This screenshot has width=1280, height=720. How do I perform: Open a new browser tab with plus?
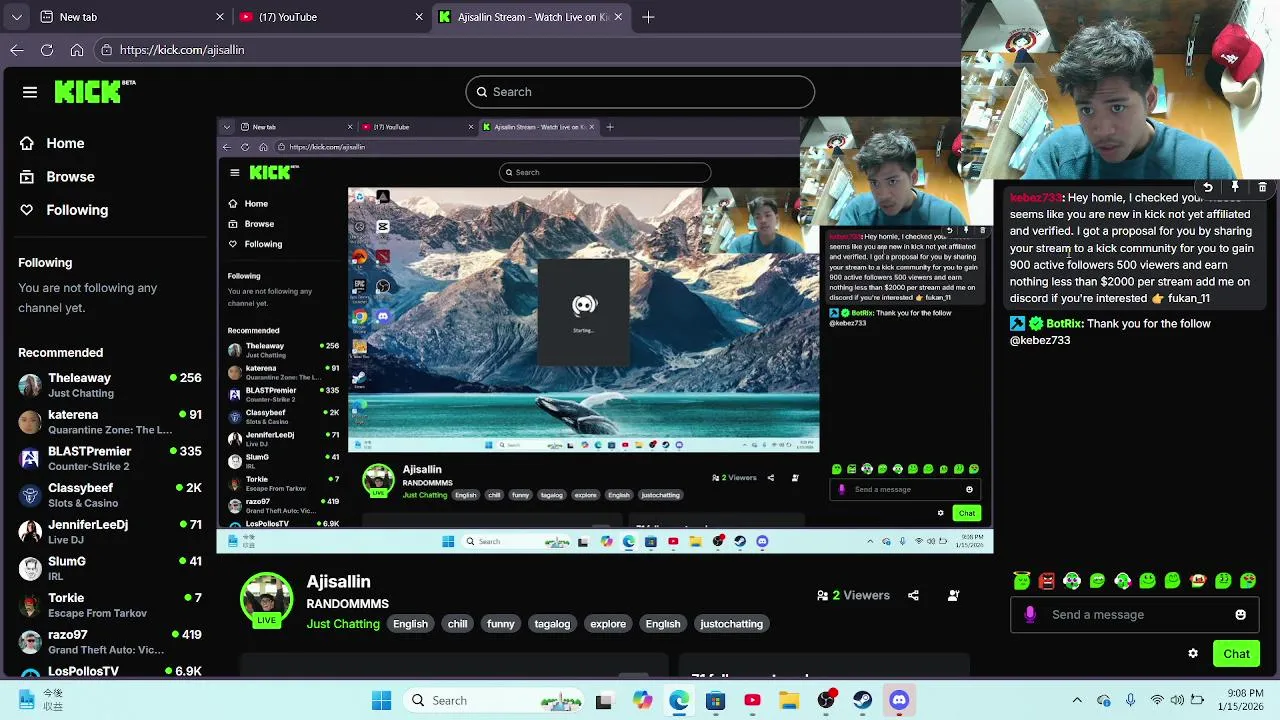tap(648, 17)
